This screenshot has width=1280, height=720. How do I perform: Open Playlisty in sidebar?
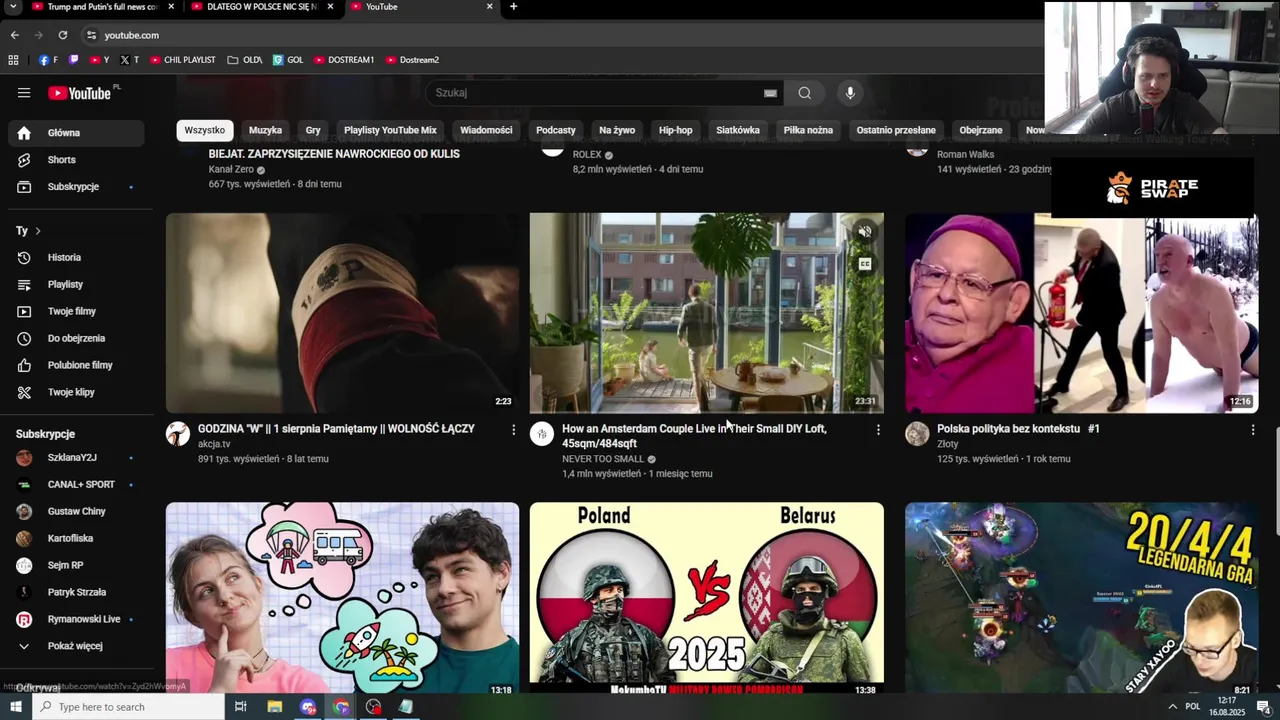76,285
